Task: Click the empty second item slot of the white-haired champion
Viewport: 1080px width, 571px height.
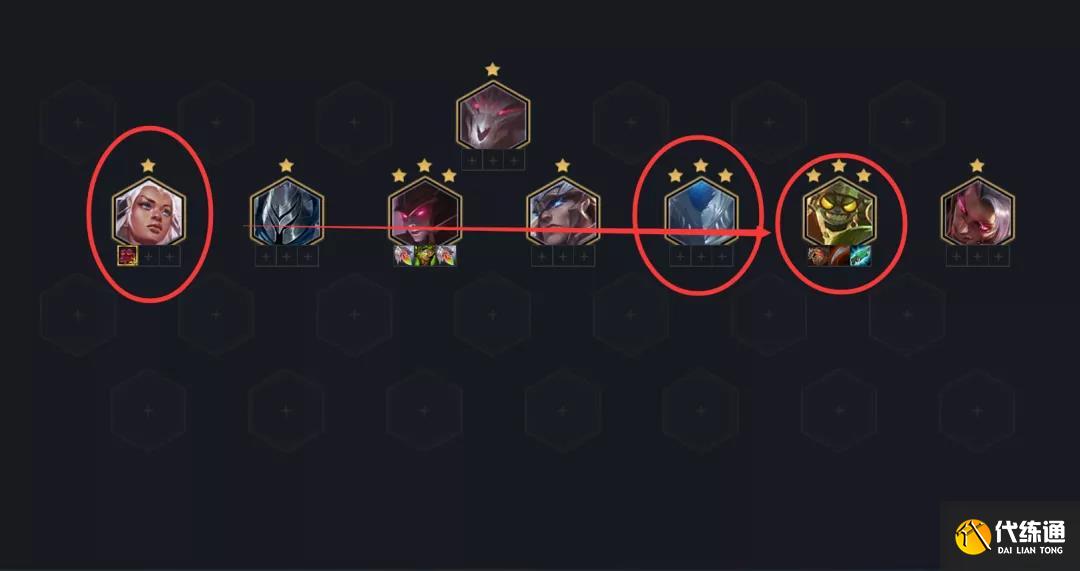Action: pos(149,256)
